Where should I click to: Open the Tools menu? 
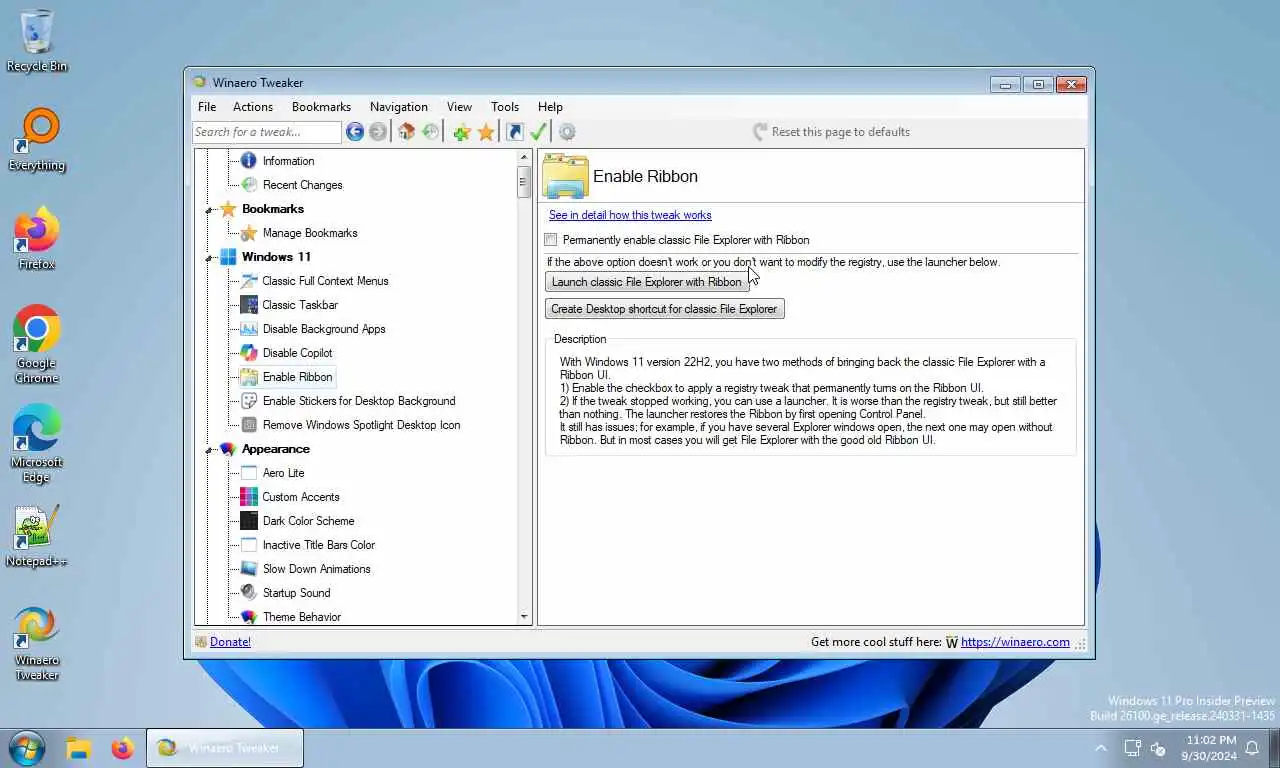505,107
